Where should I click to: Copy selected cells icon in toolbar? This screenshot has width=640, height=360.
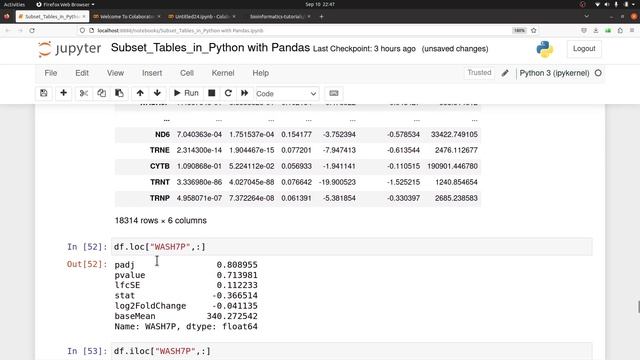(101, 93)
